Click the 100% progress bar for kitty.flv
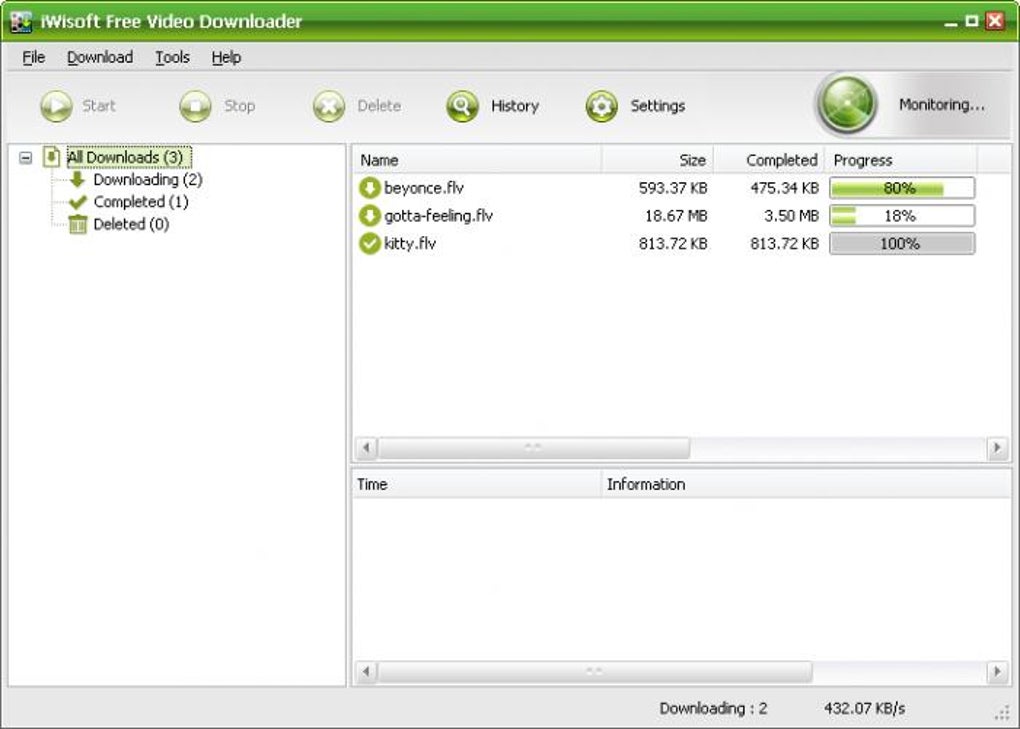Viewport: 1020px width, 729px height. click(x=902, y=244)
